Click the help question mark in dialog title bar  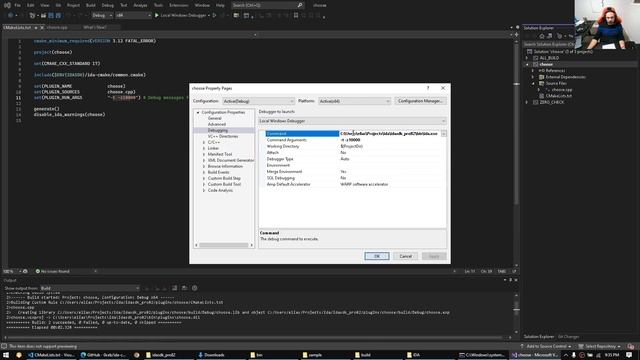tap(428, 88)
